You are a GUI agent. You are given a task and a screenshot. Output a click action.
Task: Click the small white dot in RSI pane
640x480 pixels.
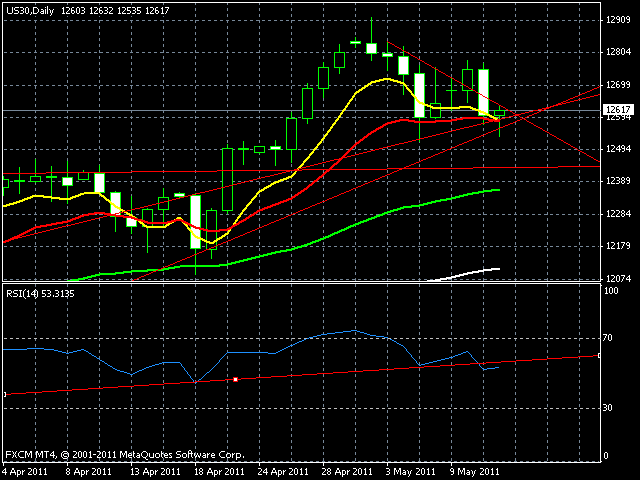(x=235, y=379)
